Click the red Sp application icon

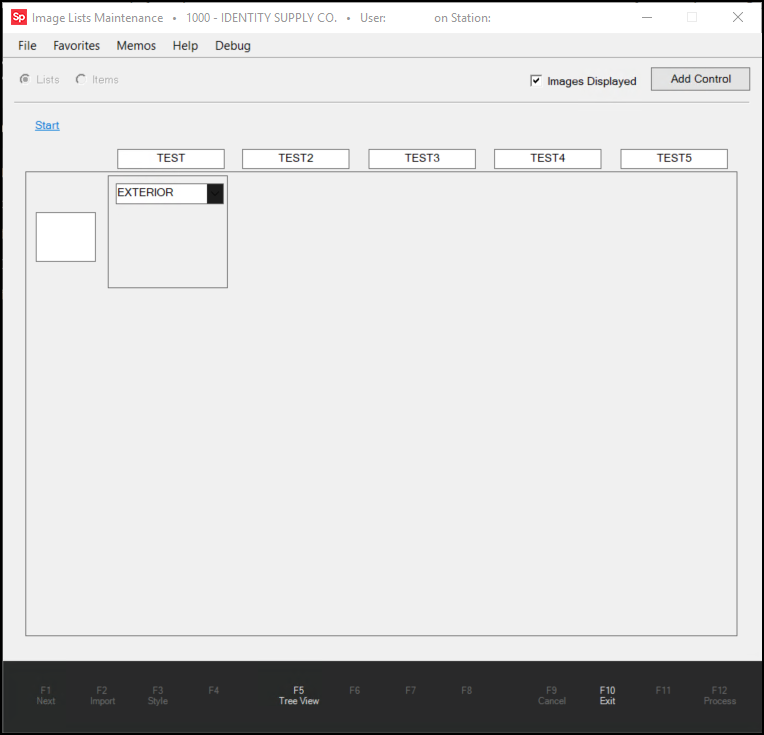[x=18, y=18]
